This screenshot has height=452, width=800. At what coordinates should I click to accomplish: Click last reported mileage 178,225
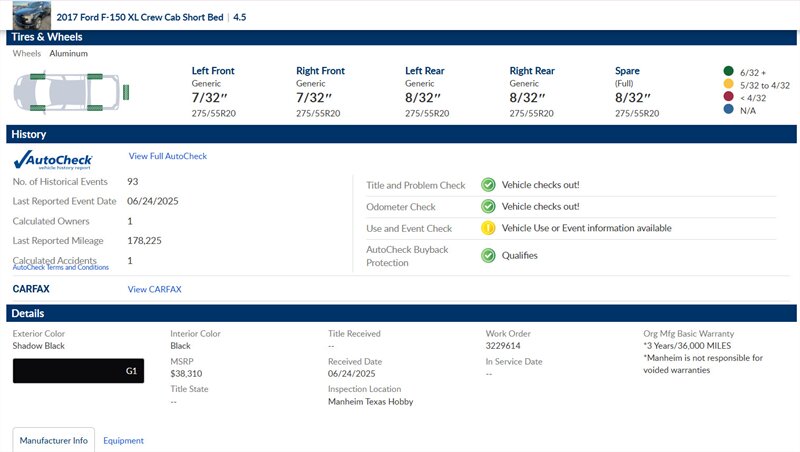coord(144,240)
